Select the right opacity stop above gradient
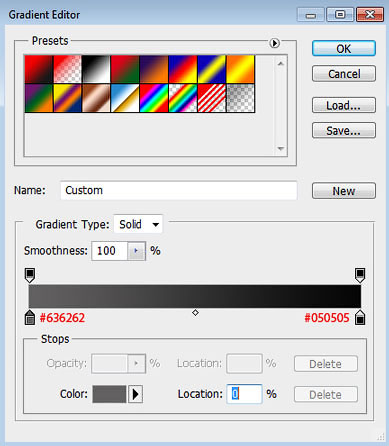The width and height of the screenshot is (389, 446). (x=360, y=275)
